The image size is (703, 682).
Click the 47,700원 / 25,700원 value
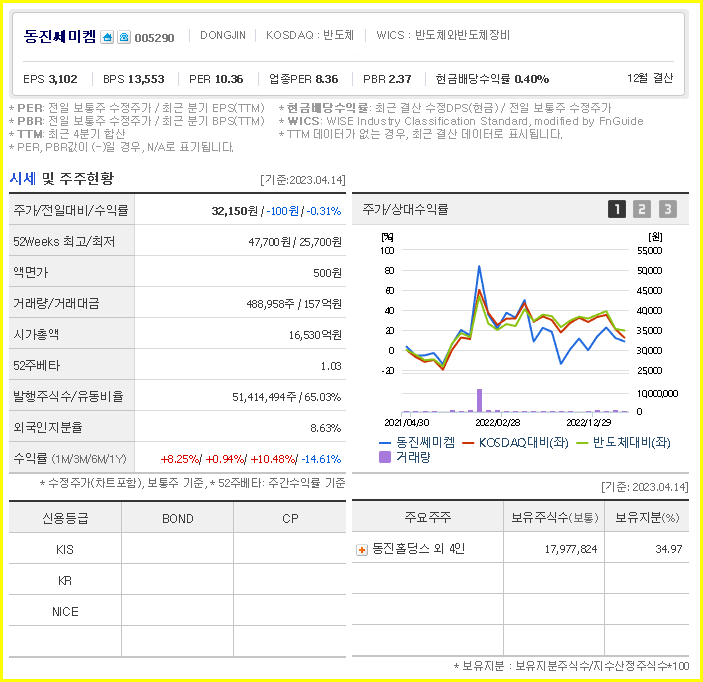tap(295, 242)
